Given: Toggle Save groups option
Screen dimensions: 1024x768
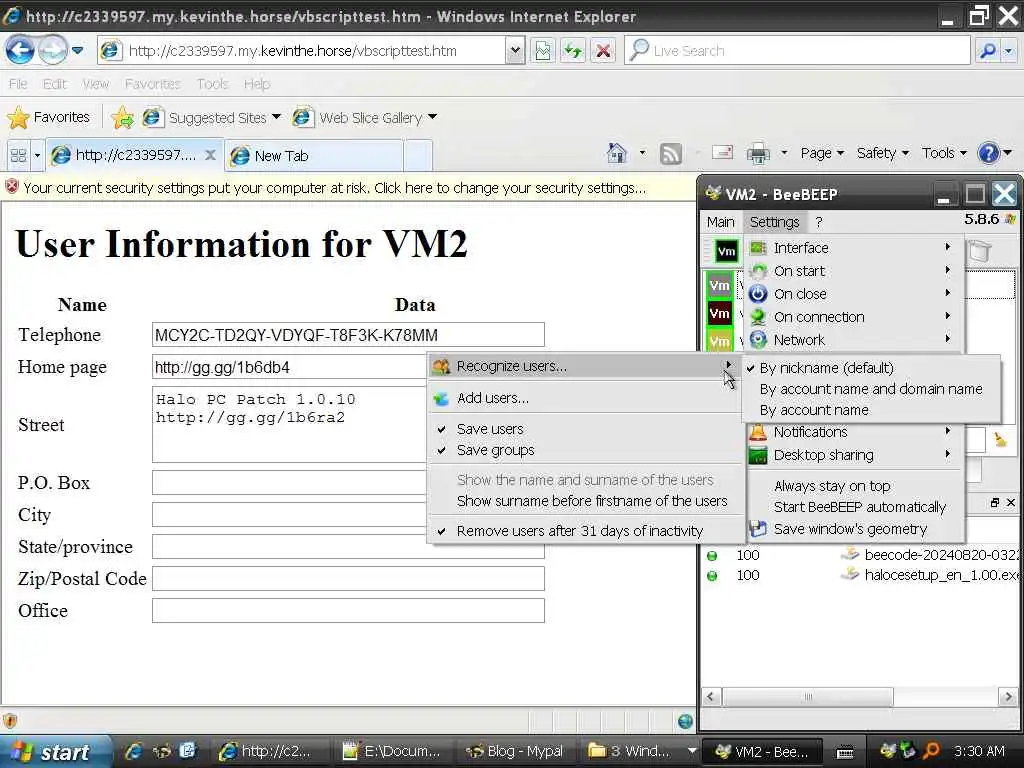Looking at the screenshot, I should (585, 450).
